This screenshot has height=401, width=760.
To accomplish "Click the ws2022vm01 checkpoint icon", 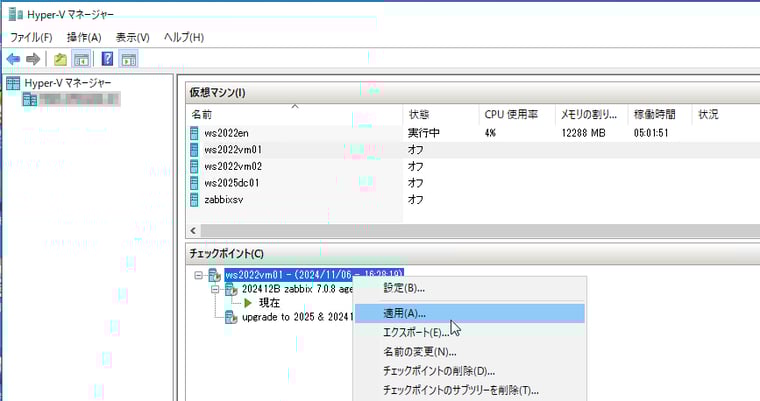I will click(x=215, y=275).
